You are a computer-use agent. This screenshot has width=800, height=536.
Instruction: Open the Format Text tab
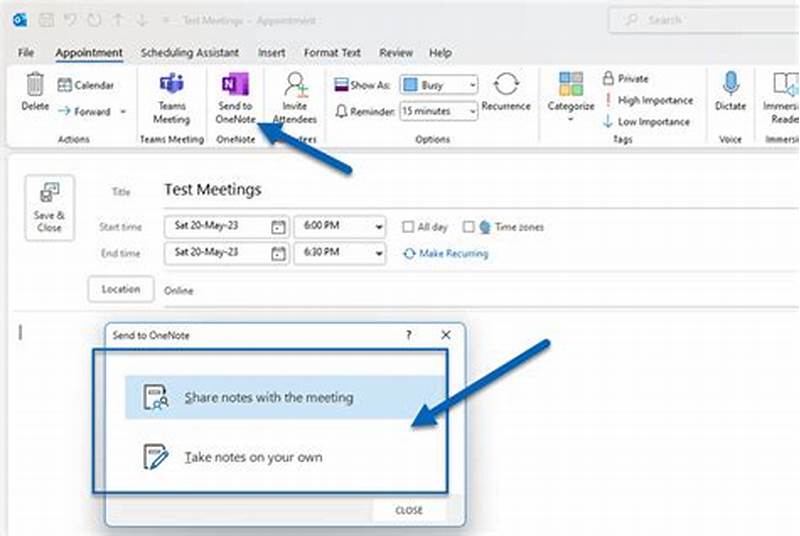pyautogui.click(x=332, y=53)
